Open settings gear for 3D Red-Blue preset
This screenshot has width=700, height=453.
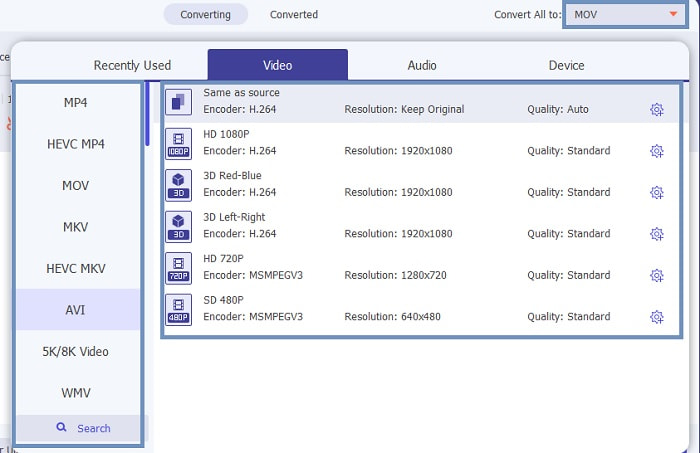click(x=656, y=192)
